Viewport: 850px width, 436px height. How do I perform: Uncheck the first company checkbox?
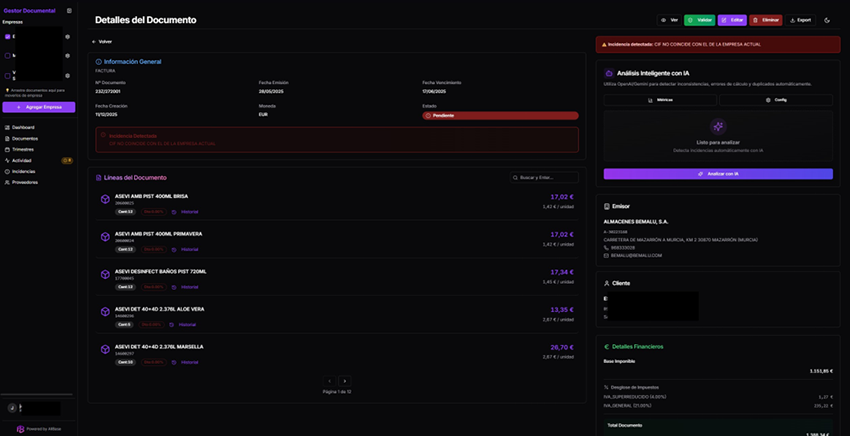click(8, 36)
